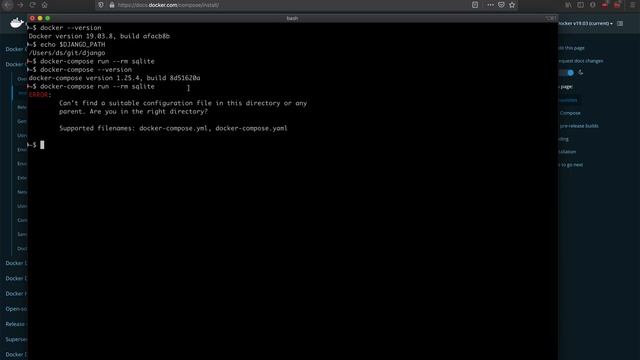Open the browser home page icon

44,5
